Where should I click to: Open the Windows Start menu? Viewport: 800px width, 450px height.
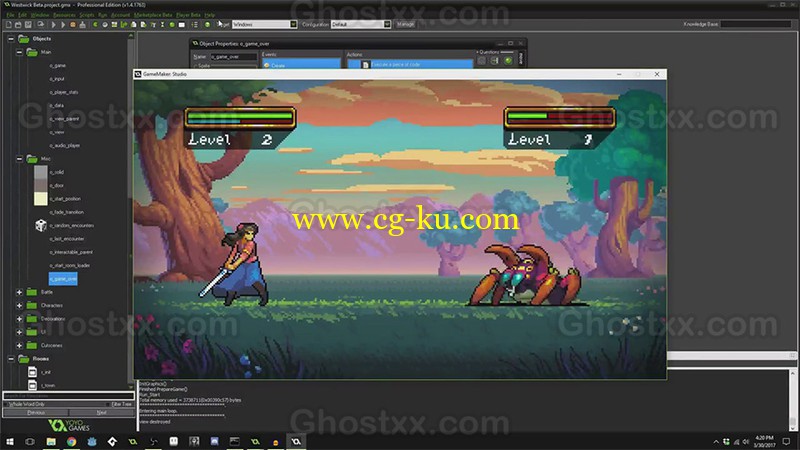pyautogui.click(x=9, y=442)
